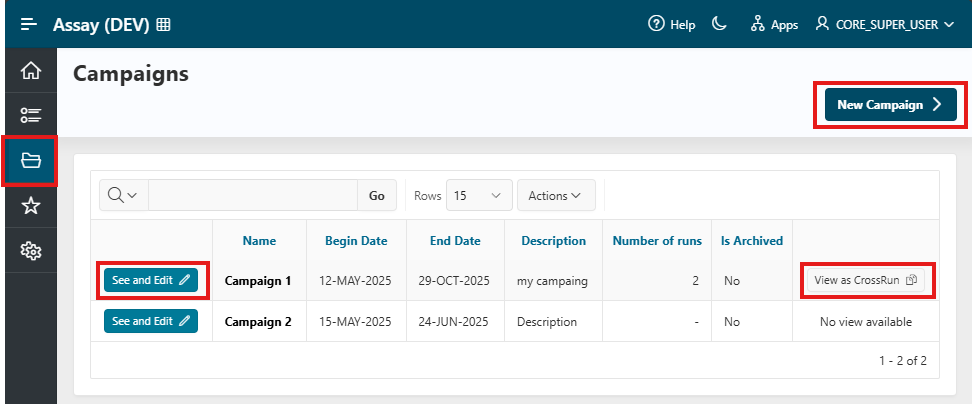972x404 pixels.
Task: Sort by the End Date column header
Action: [x=455, y=240]
